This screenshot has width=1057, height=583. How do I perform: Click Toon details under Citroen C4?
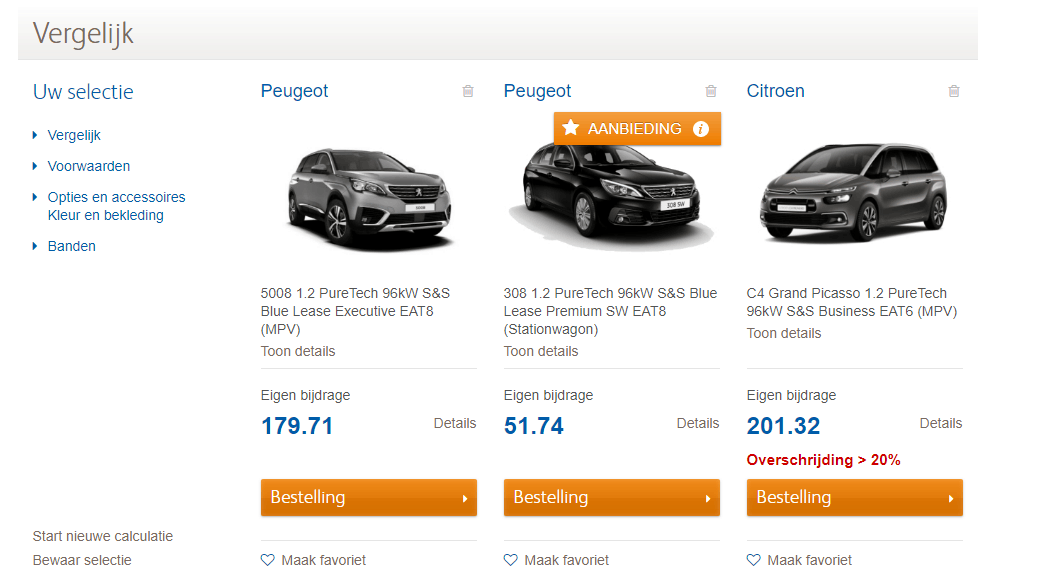(784, 333)
